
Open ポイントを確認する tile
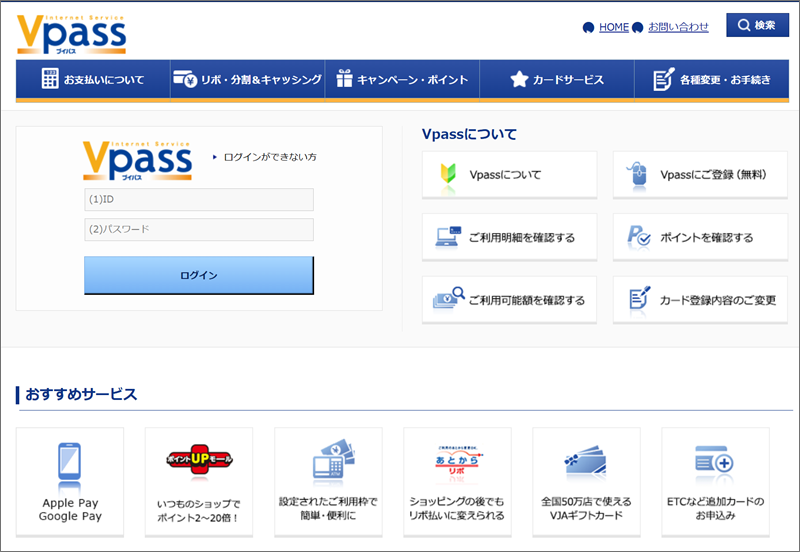[x=700, y=237]
